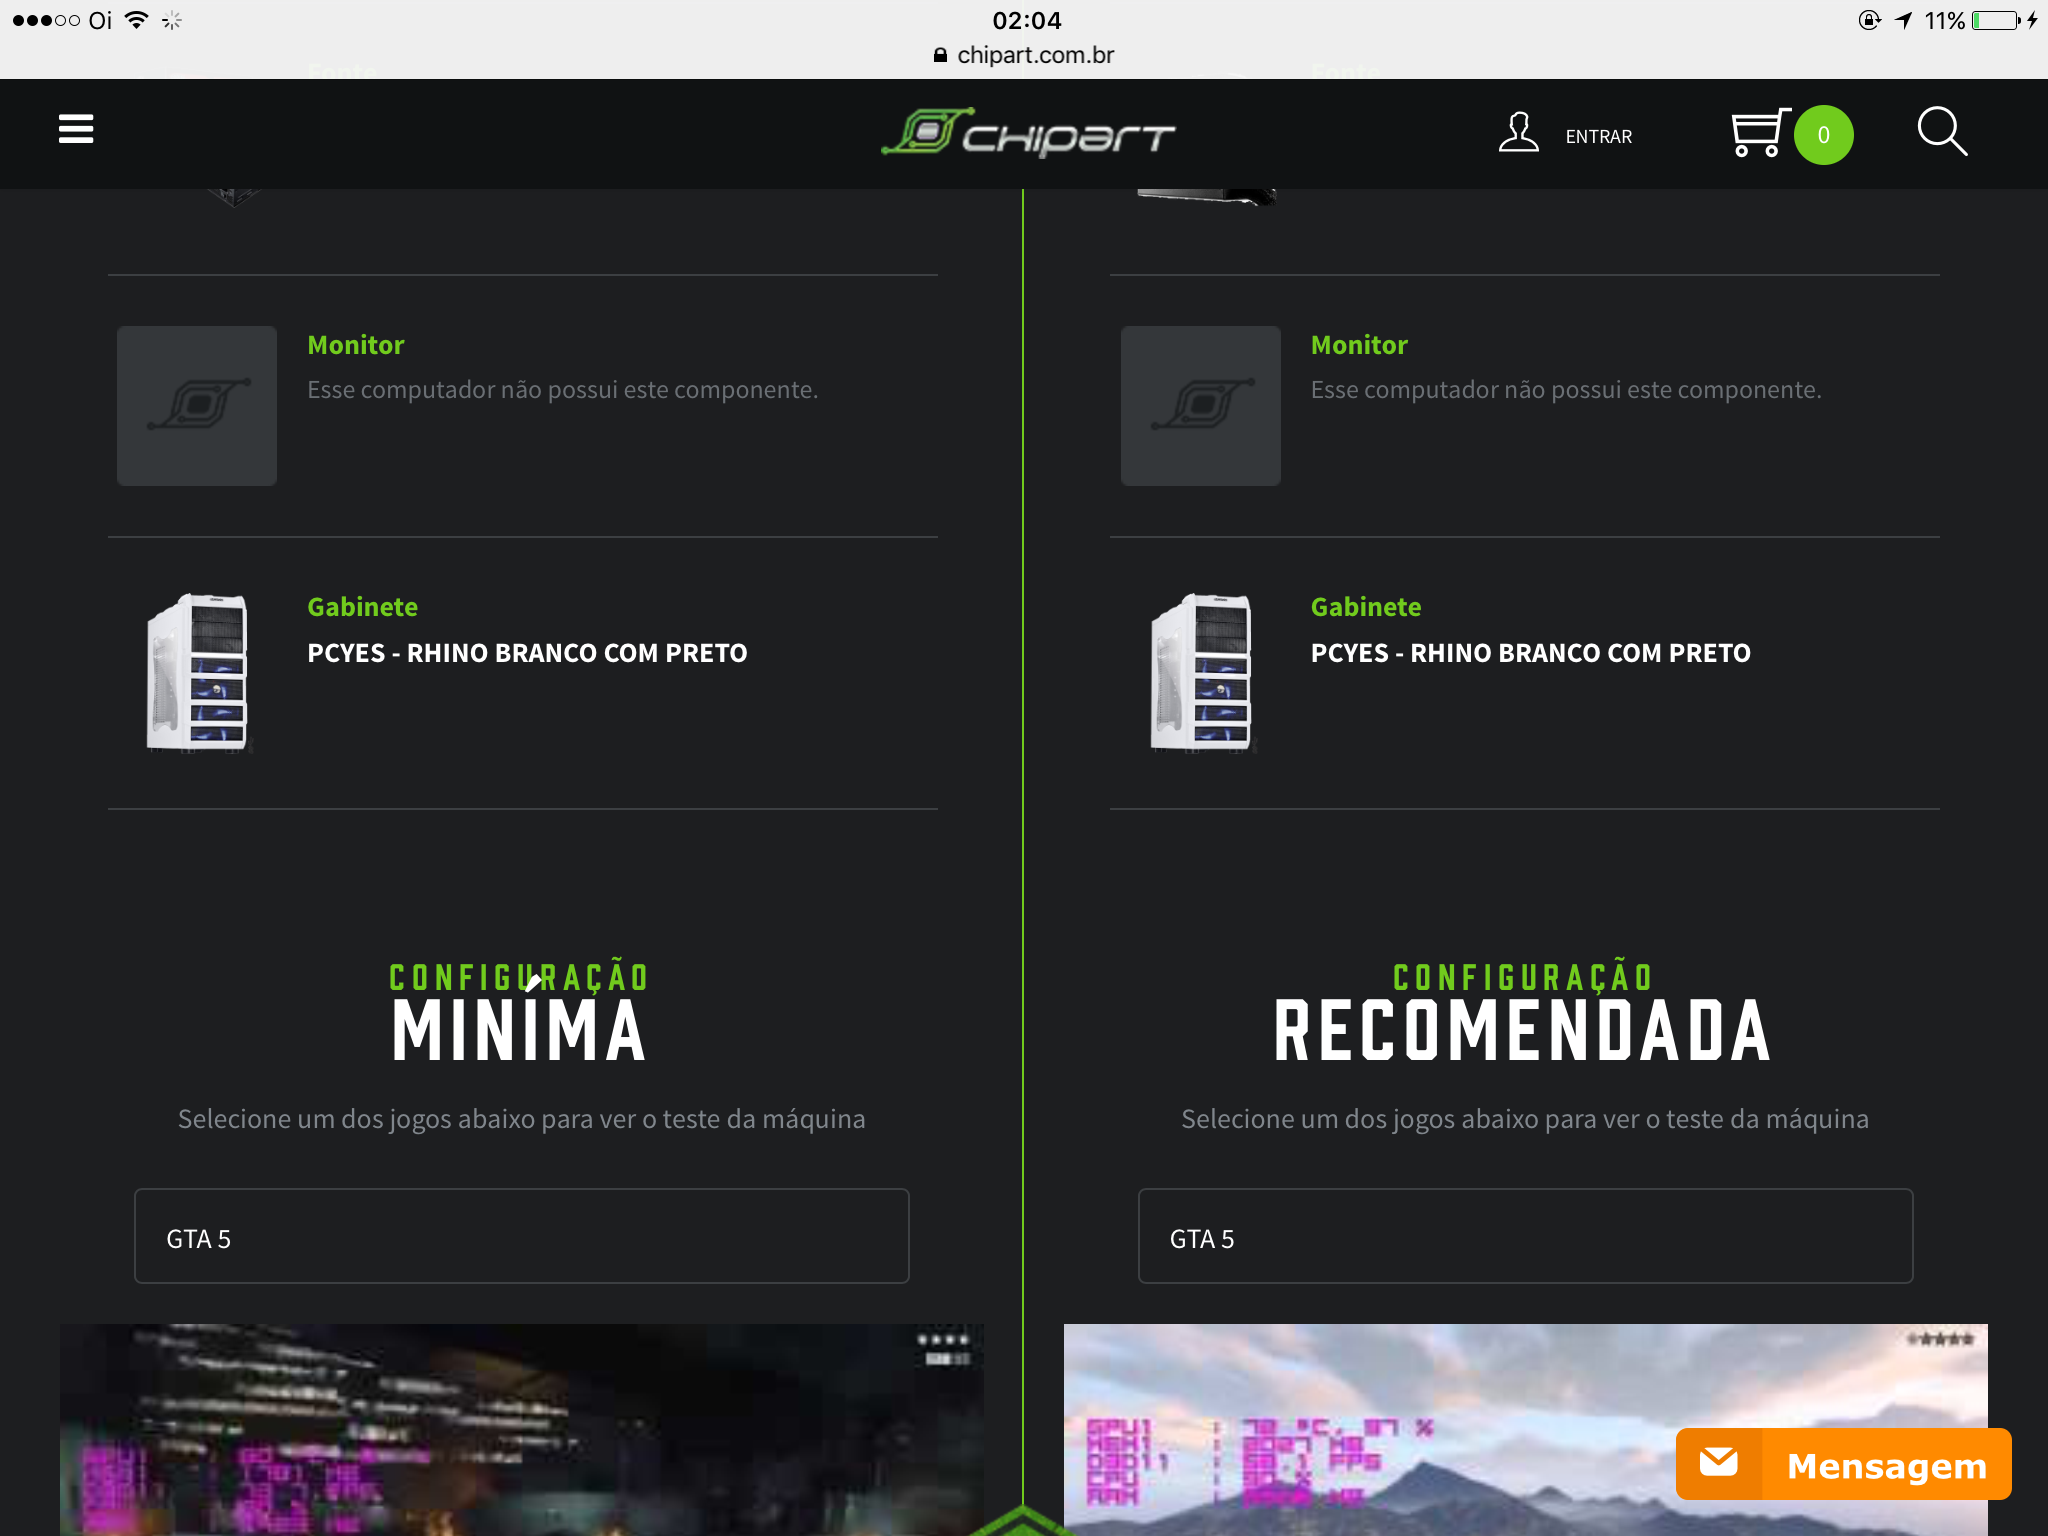Expand GTA 5 dropdown under Configuração Mínima
The width and height of the screenshot is (2048, 1536).
pos(522,1236)
